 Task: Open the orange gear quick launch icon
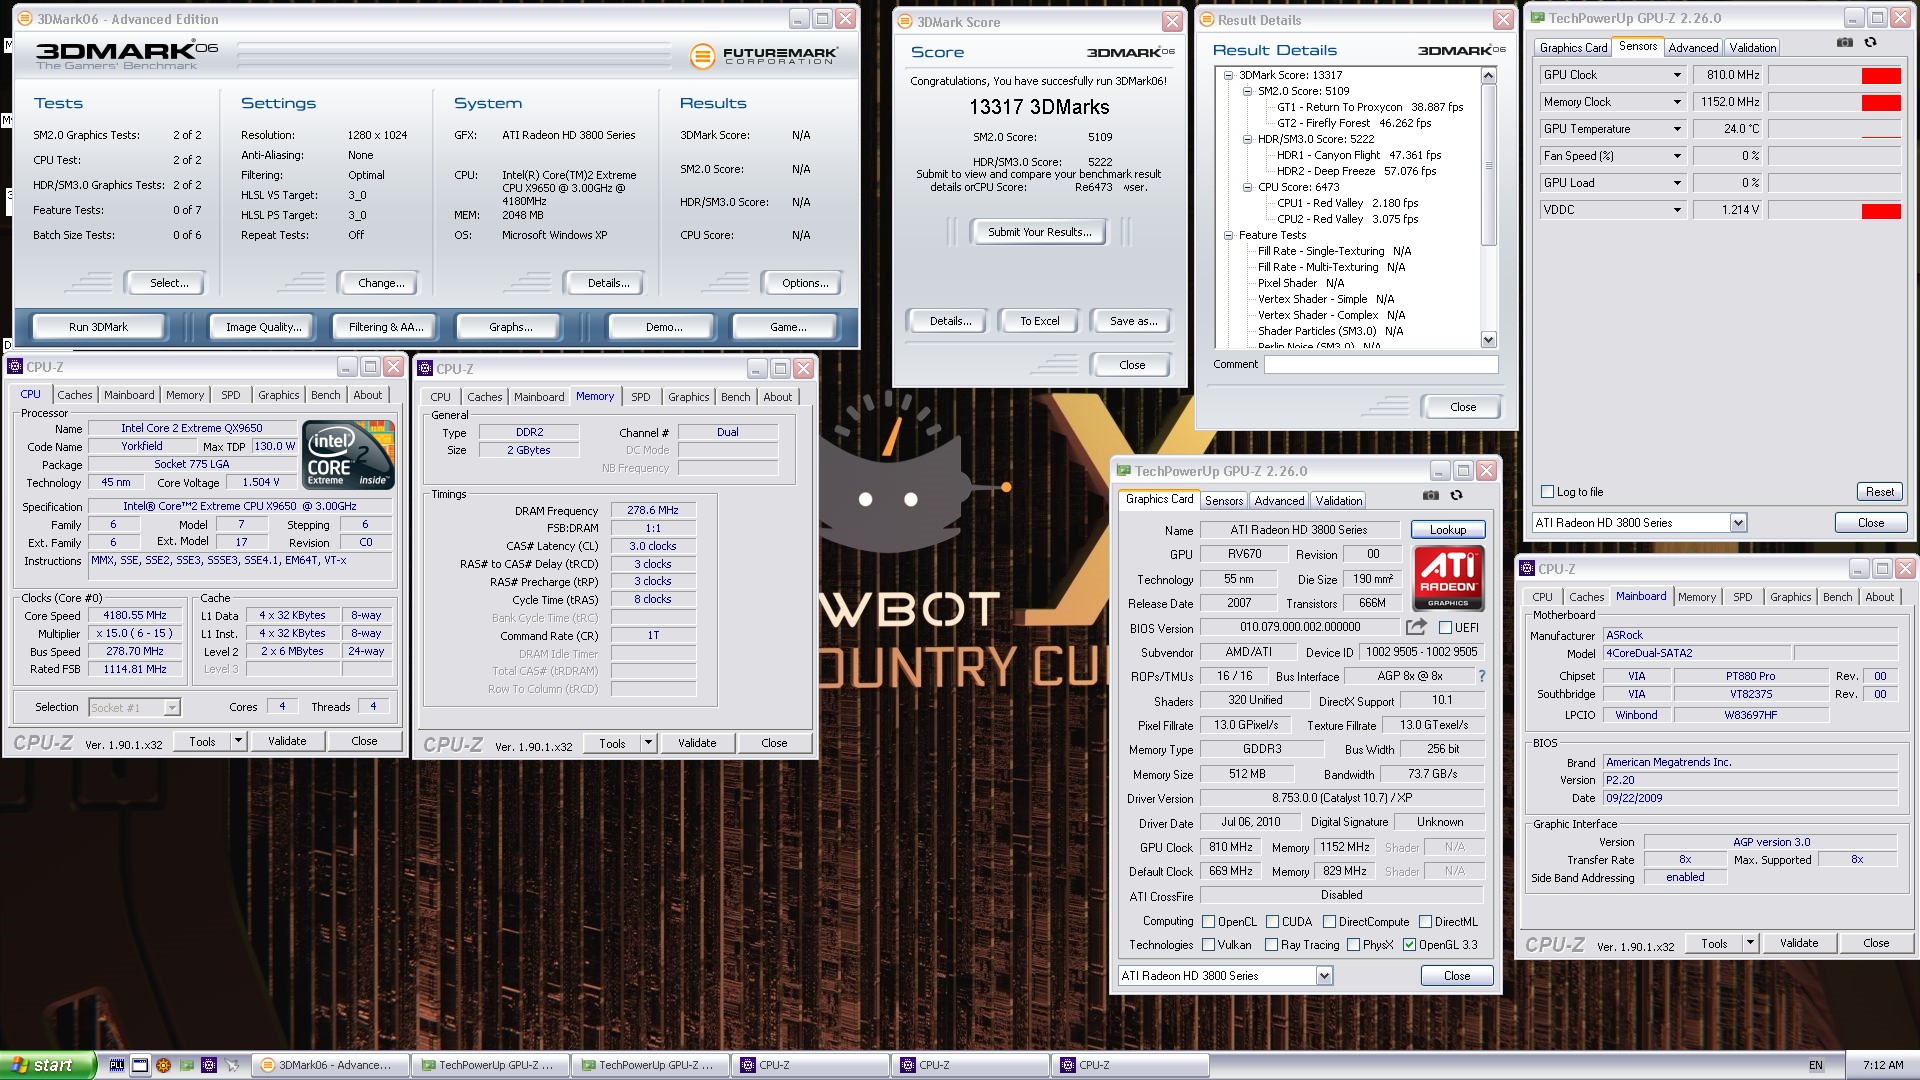[163, 1065]
